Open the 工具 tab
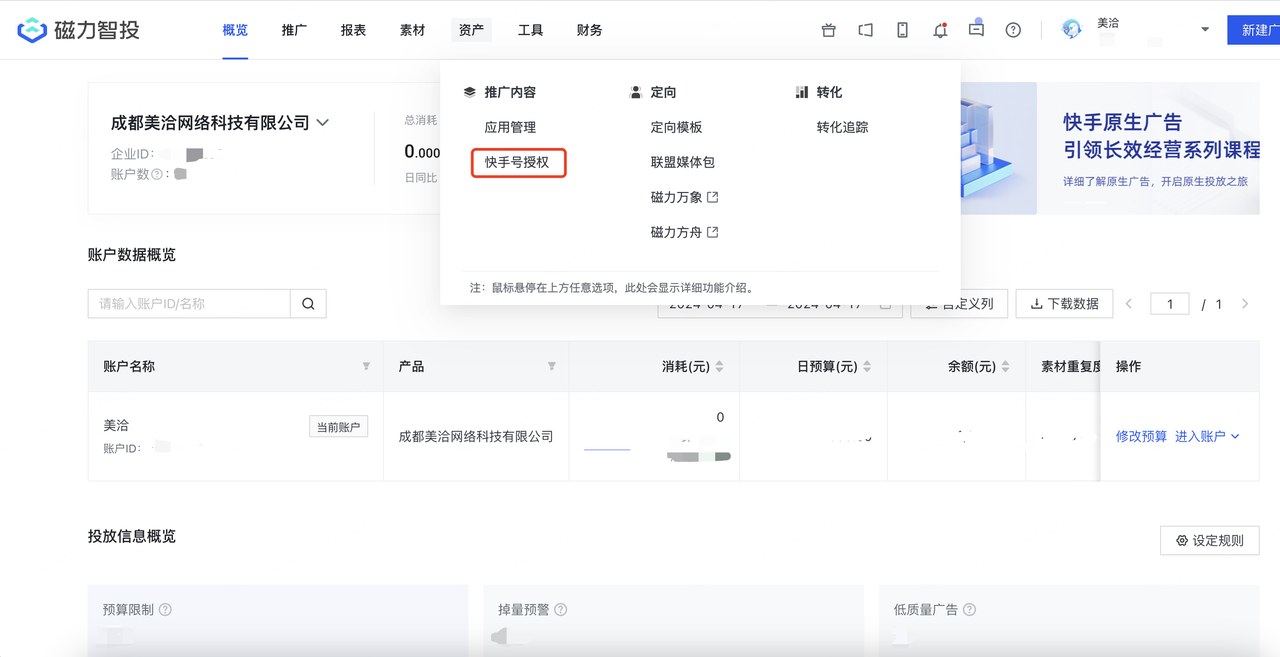The image size is (1280, 657). pos(530,30)
